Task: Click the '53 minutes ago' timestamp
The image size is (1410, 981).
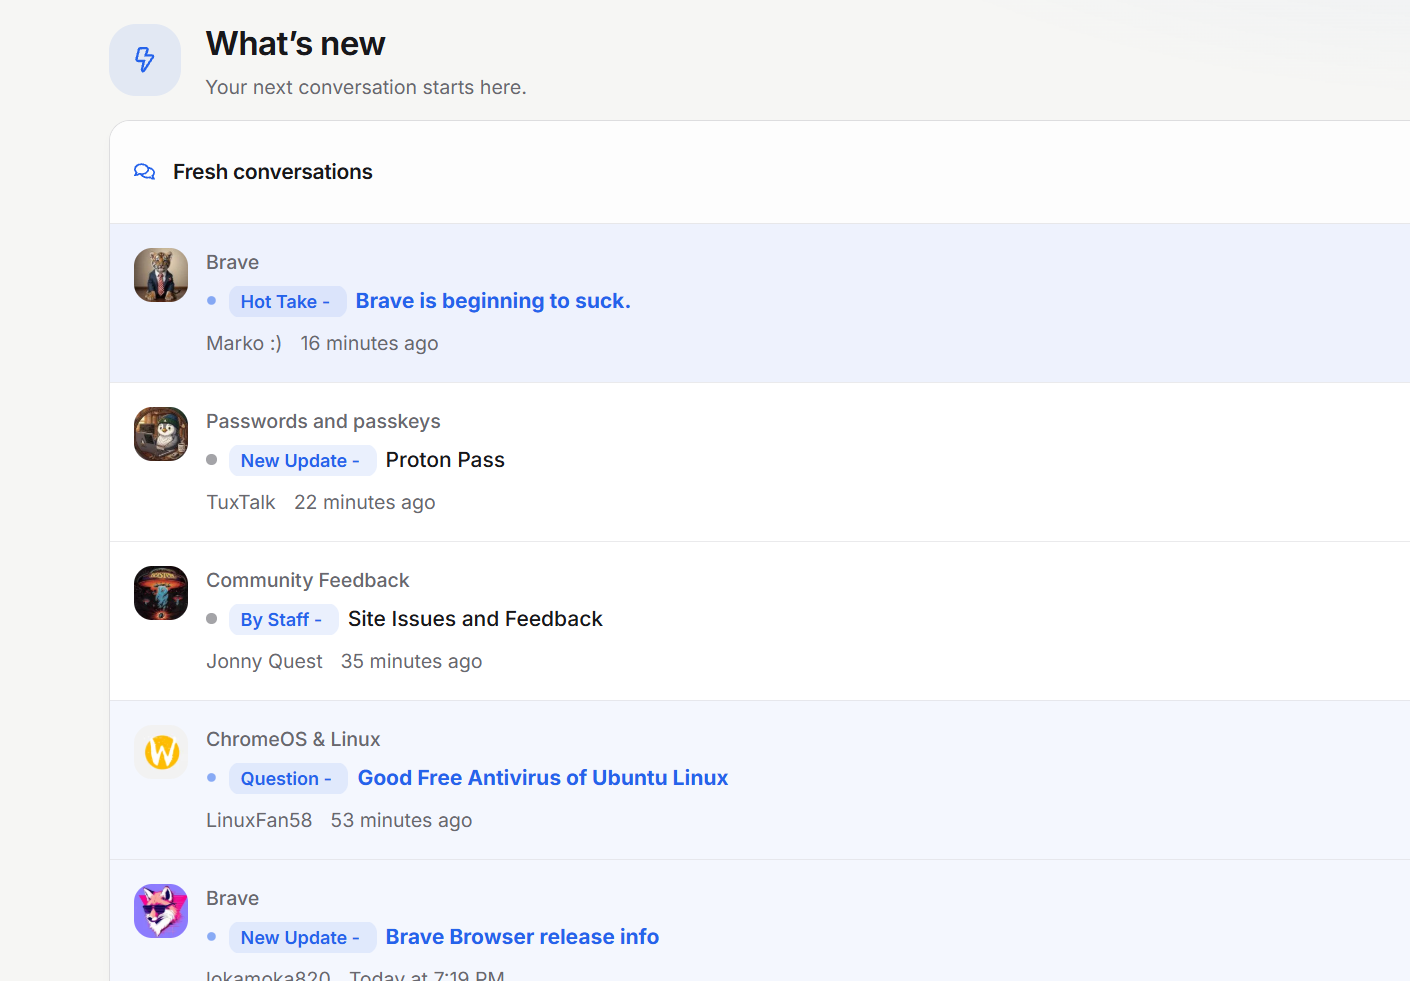Action: [x=401, y=820]
